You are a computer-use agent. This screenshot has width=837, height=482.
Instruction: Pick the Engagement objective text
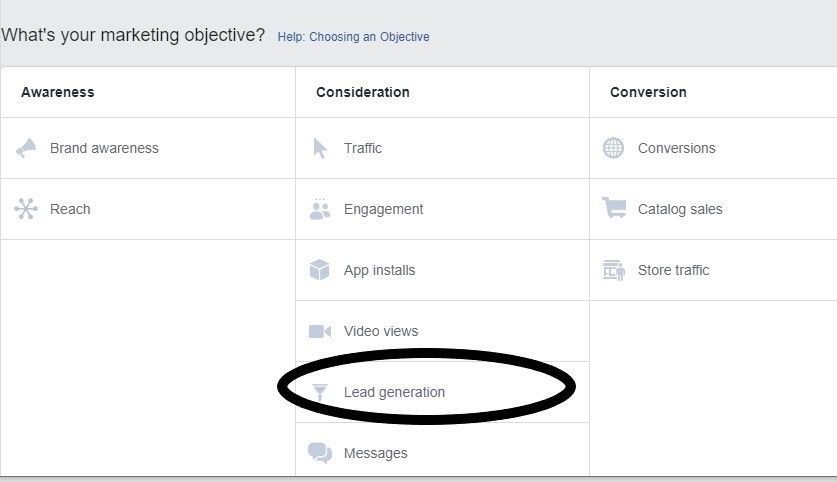(383, 209)
